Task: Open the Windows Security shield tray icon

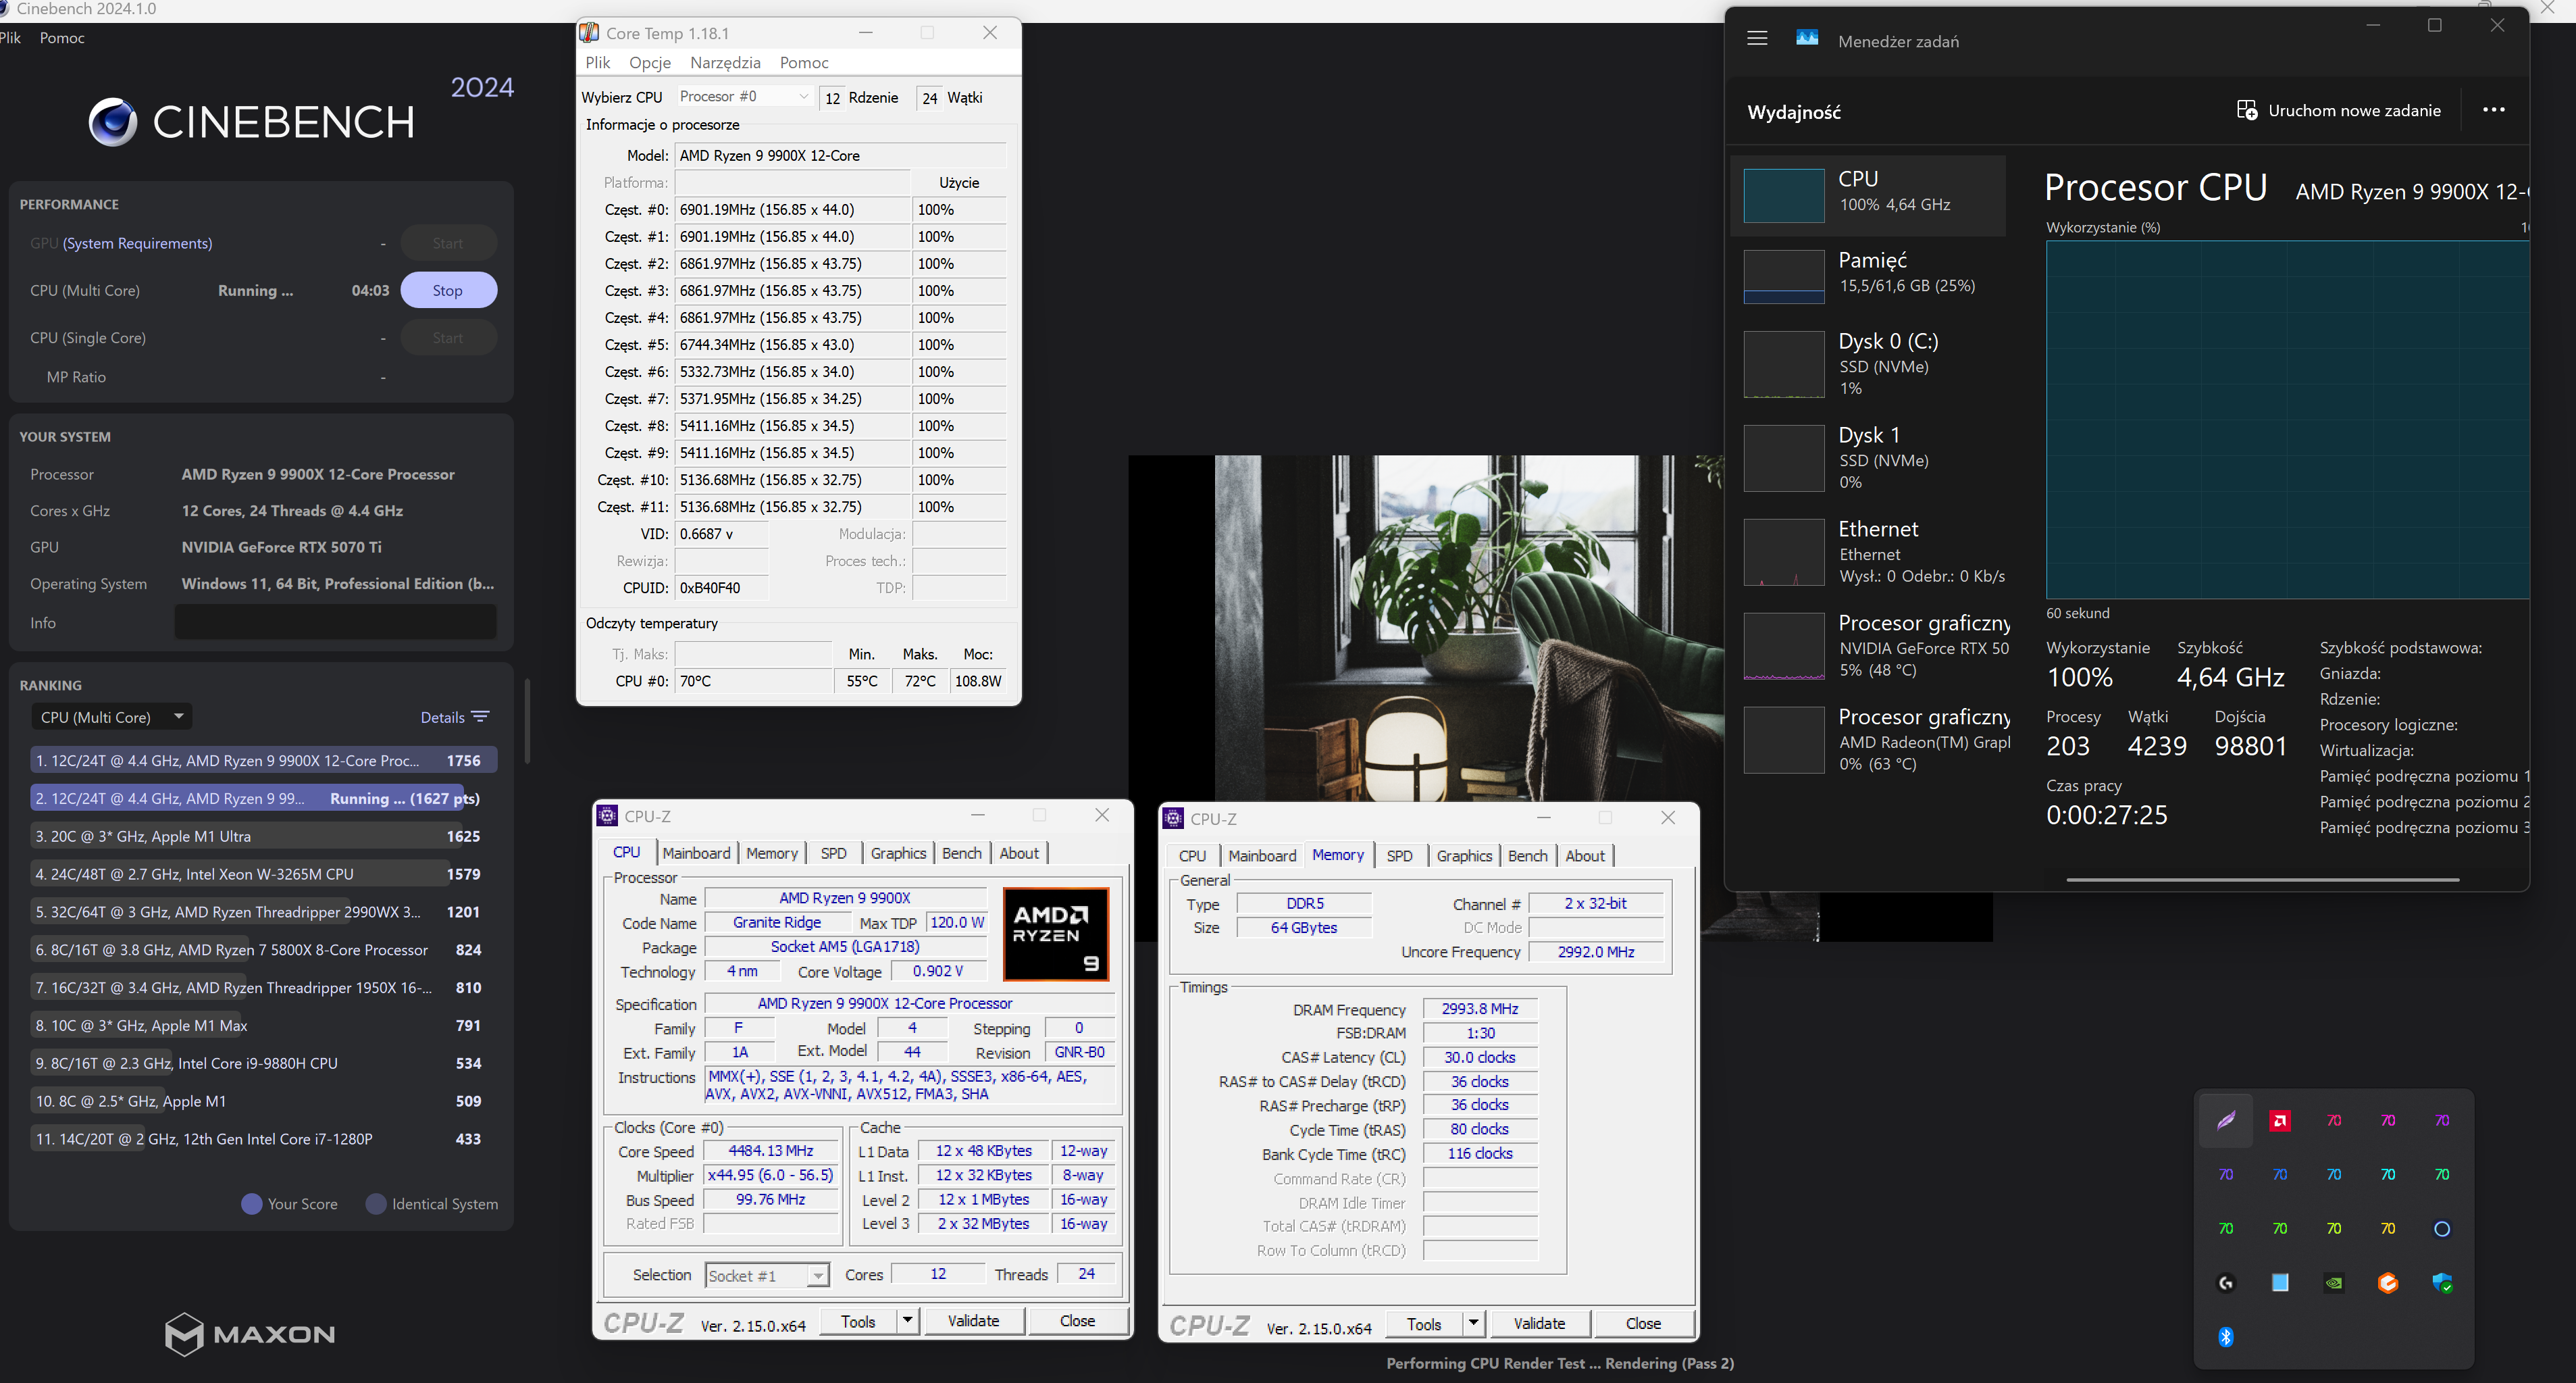Action: tap(2442, 1282)
